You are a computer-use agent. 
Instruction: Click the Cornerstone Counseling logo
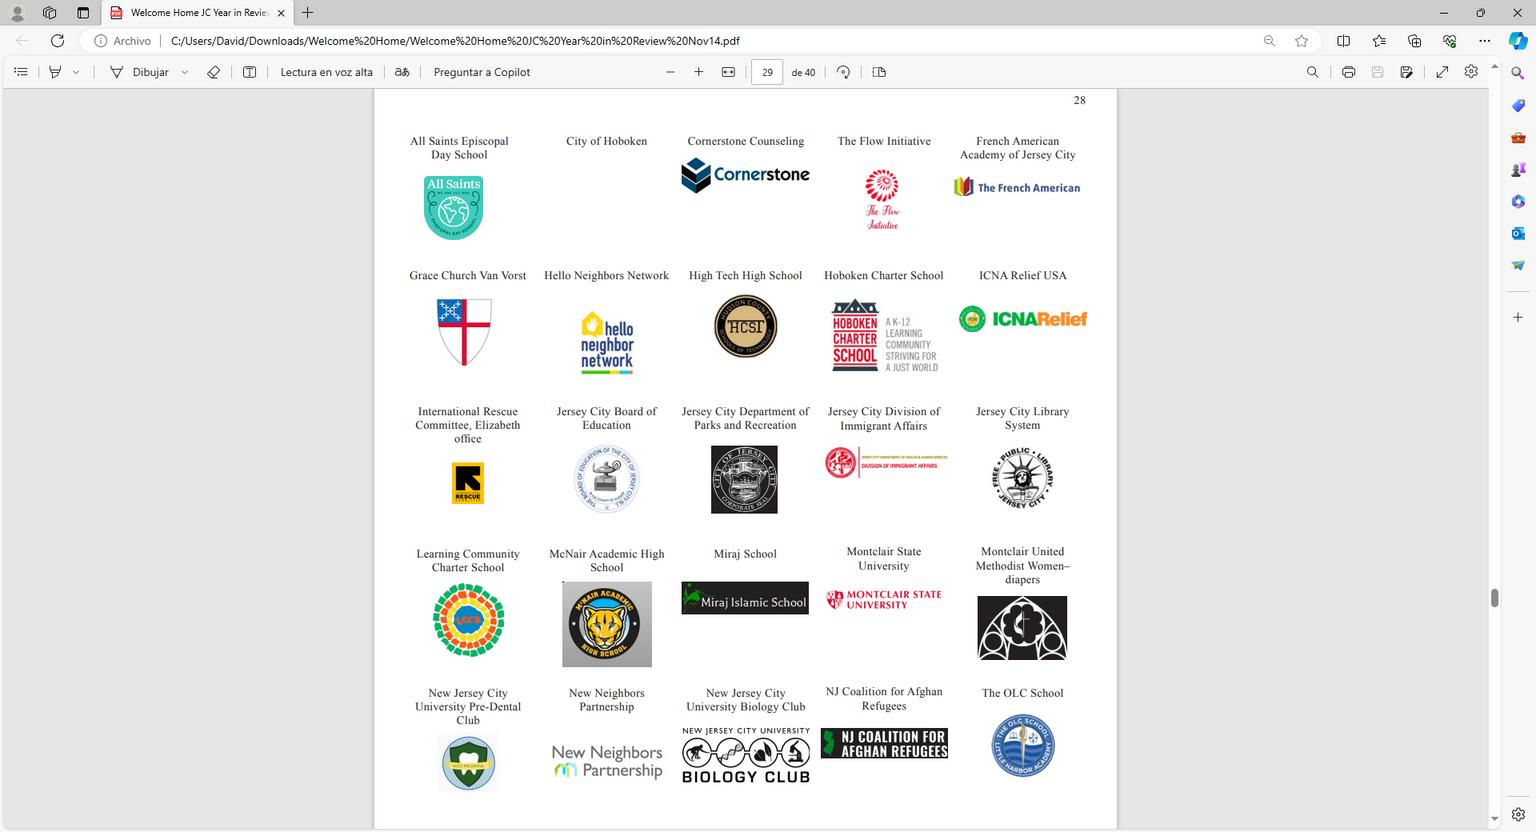[745, 175]
